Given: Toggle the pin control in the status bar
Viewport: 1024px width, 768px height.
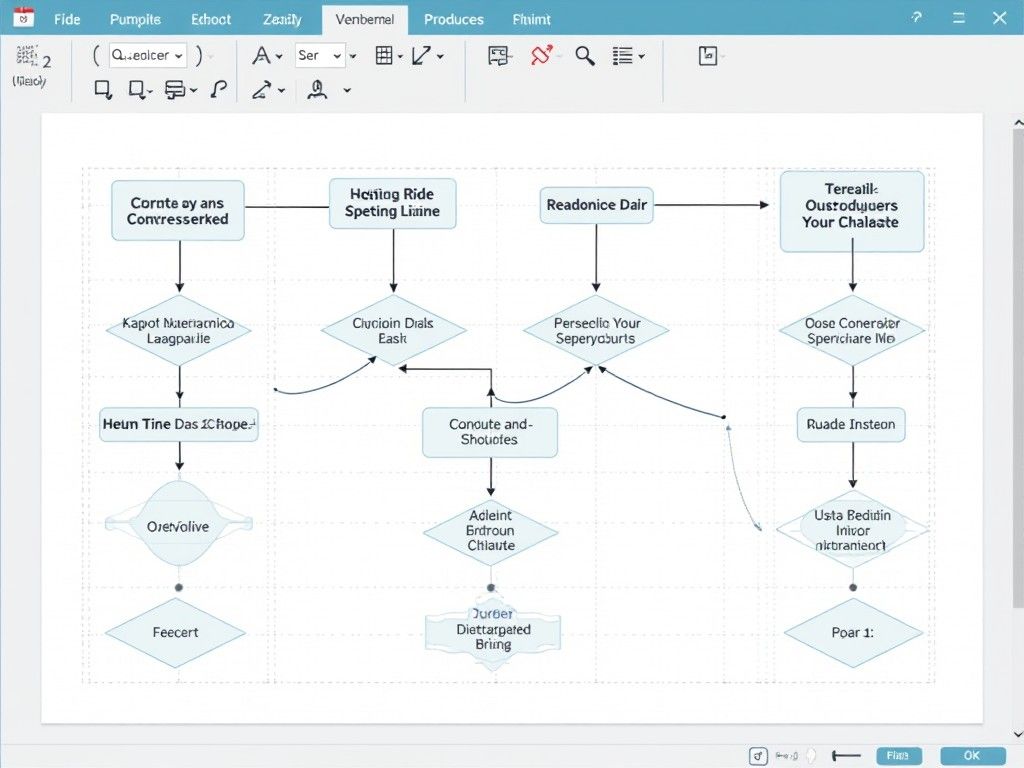Looking at the screenshot, I should pos(757,755).
